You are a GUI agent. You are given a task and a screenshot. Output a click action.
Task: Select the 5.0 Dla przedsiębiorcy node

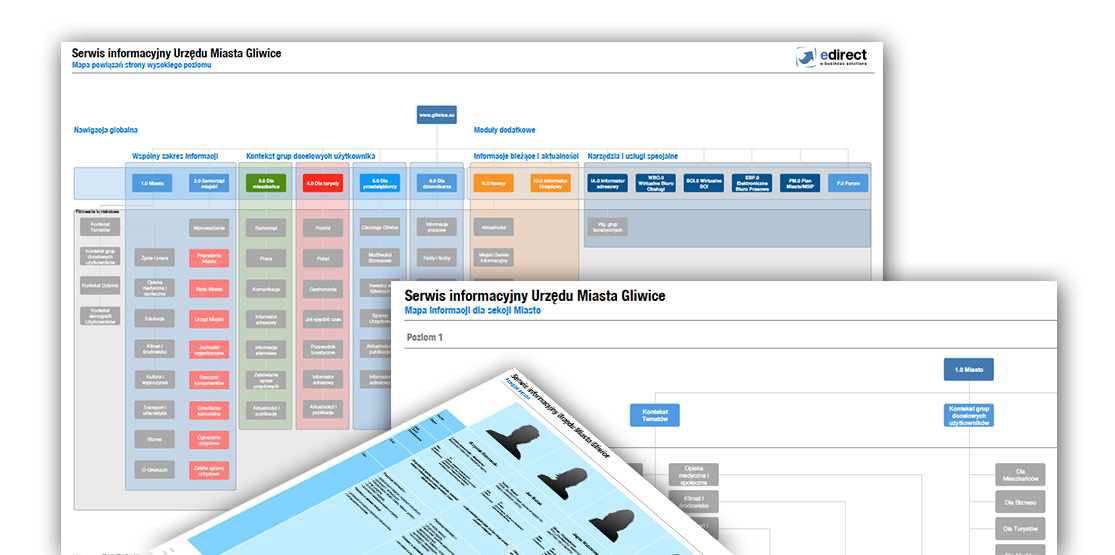point(380,184)
